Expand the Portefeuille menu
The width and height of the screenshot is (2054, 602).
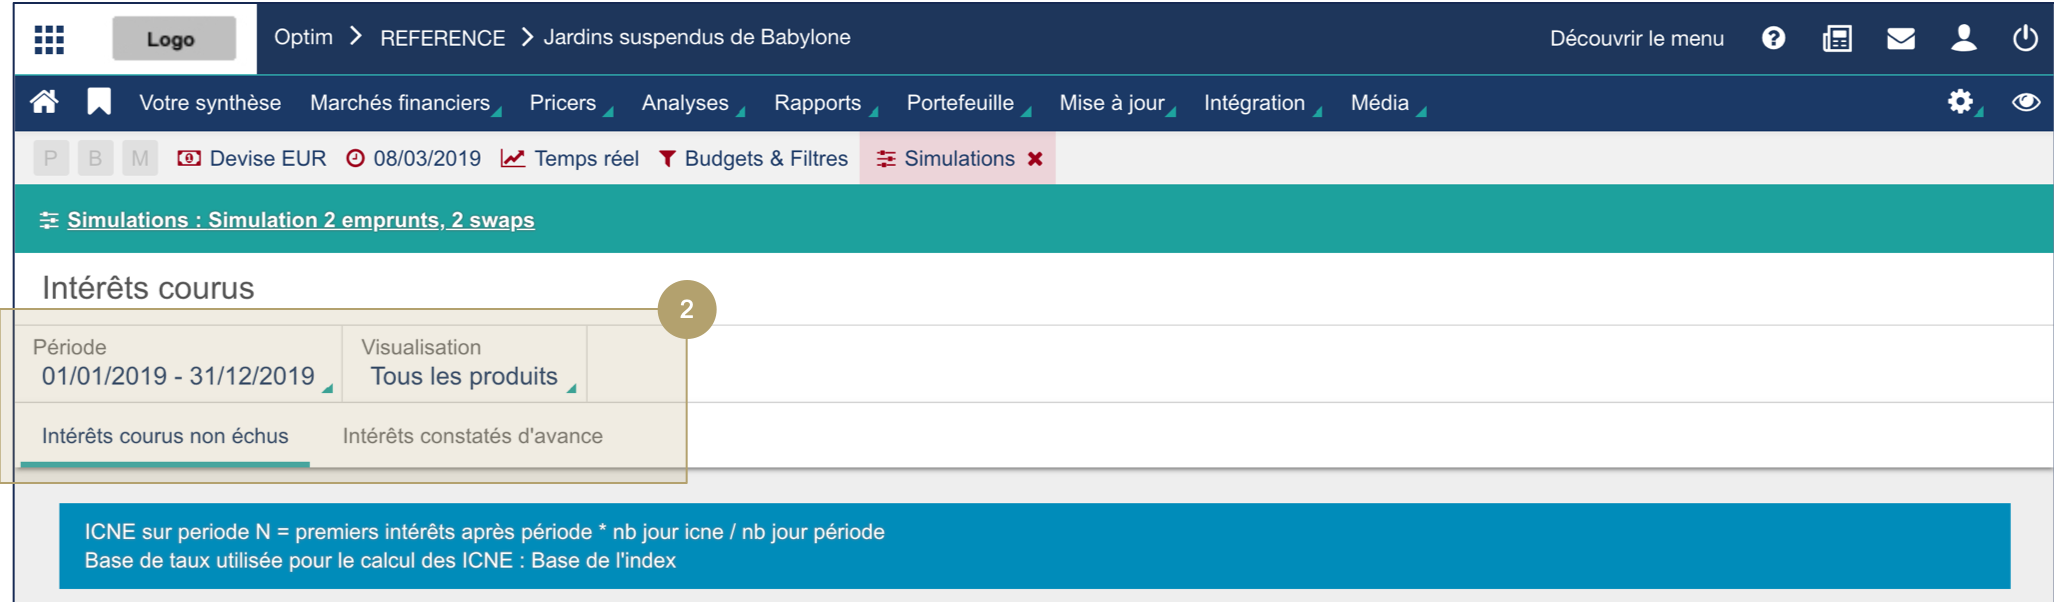[x=967, y=103]
